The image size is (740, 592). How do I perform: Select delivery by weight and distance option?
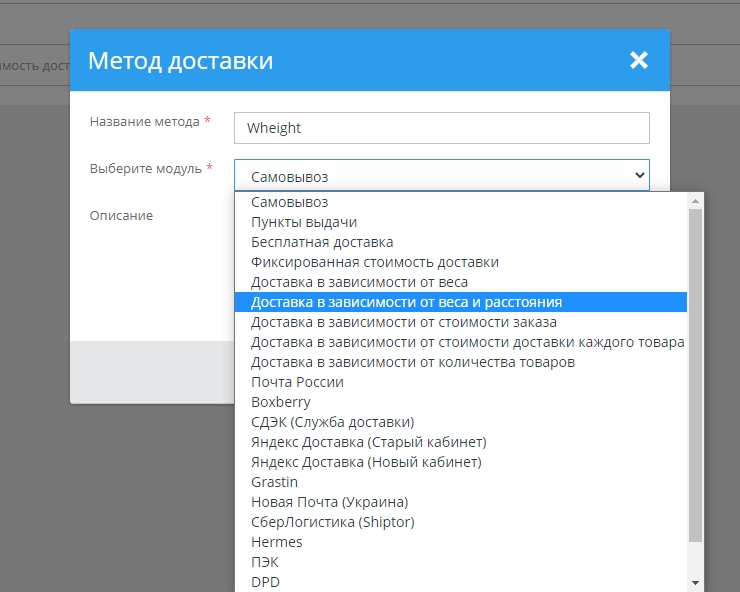tap(406, 302)
